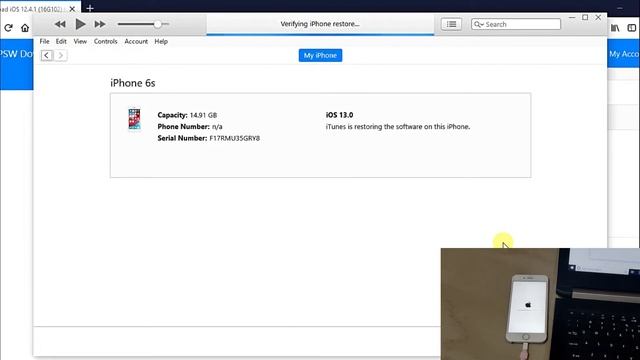
Task: Click the My Account link in browser
Action: [x=624, y=54]
